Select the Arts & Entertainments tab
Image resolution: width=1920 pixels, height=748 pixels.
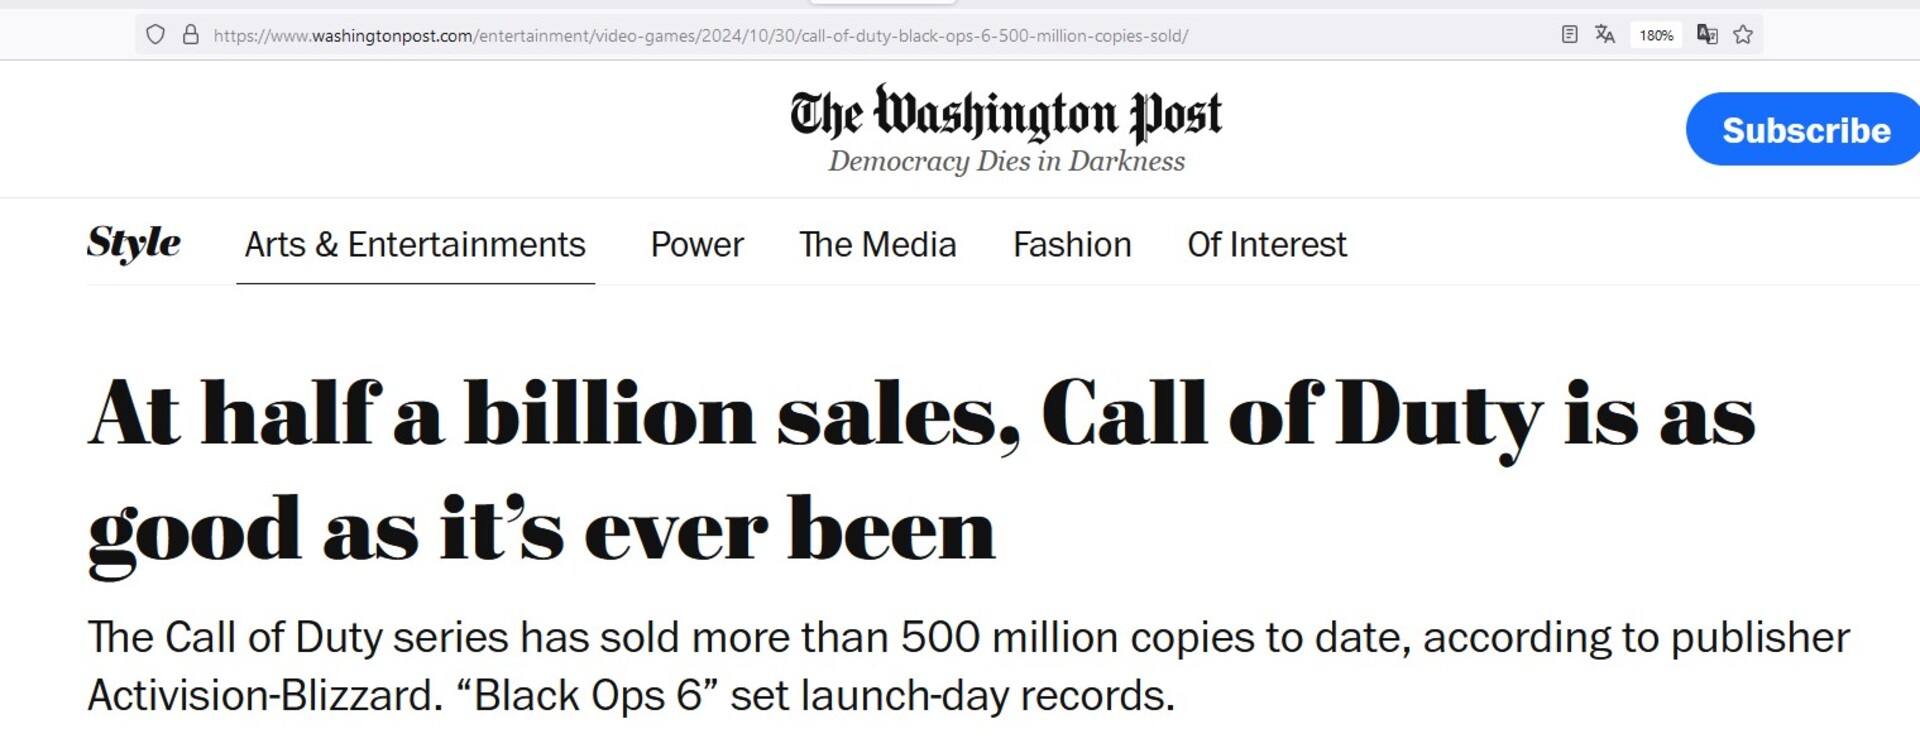(x=415, y=245)
